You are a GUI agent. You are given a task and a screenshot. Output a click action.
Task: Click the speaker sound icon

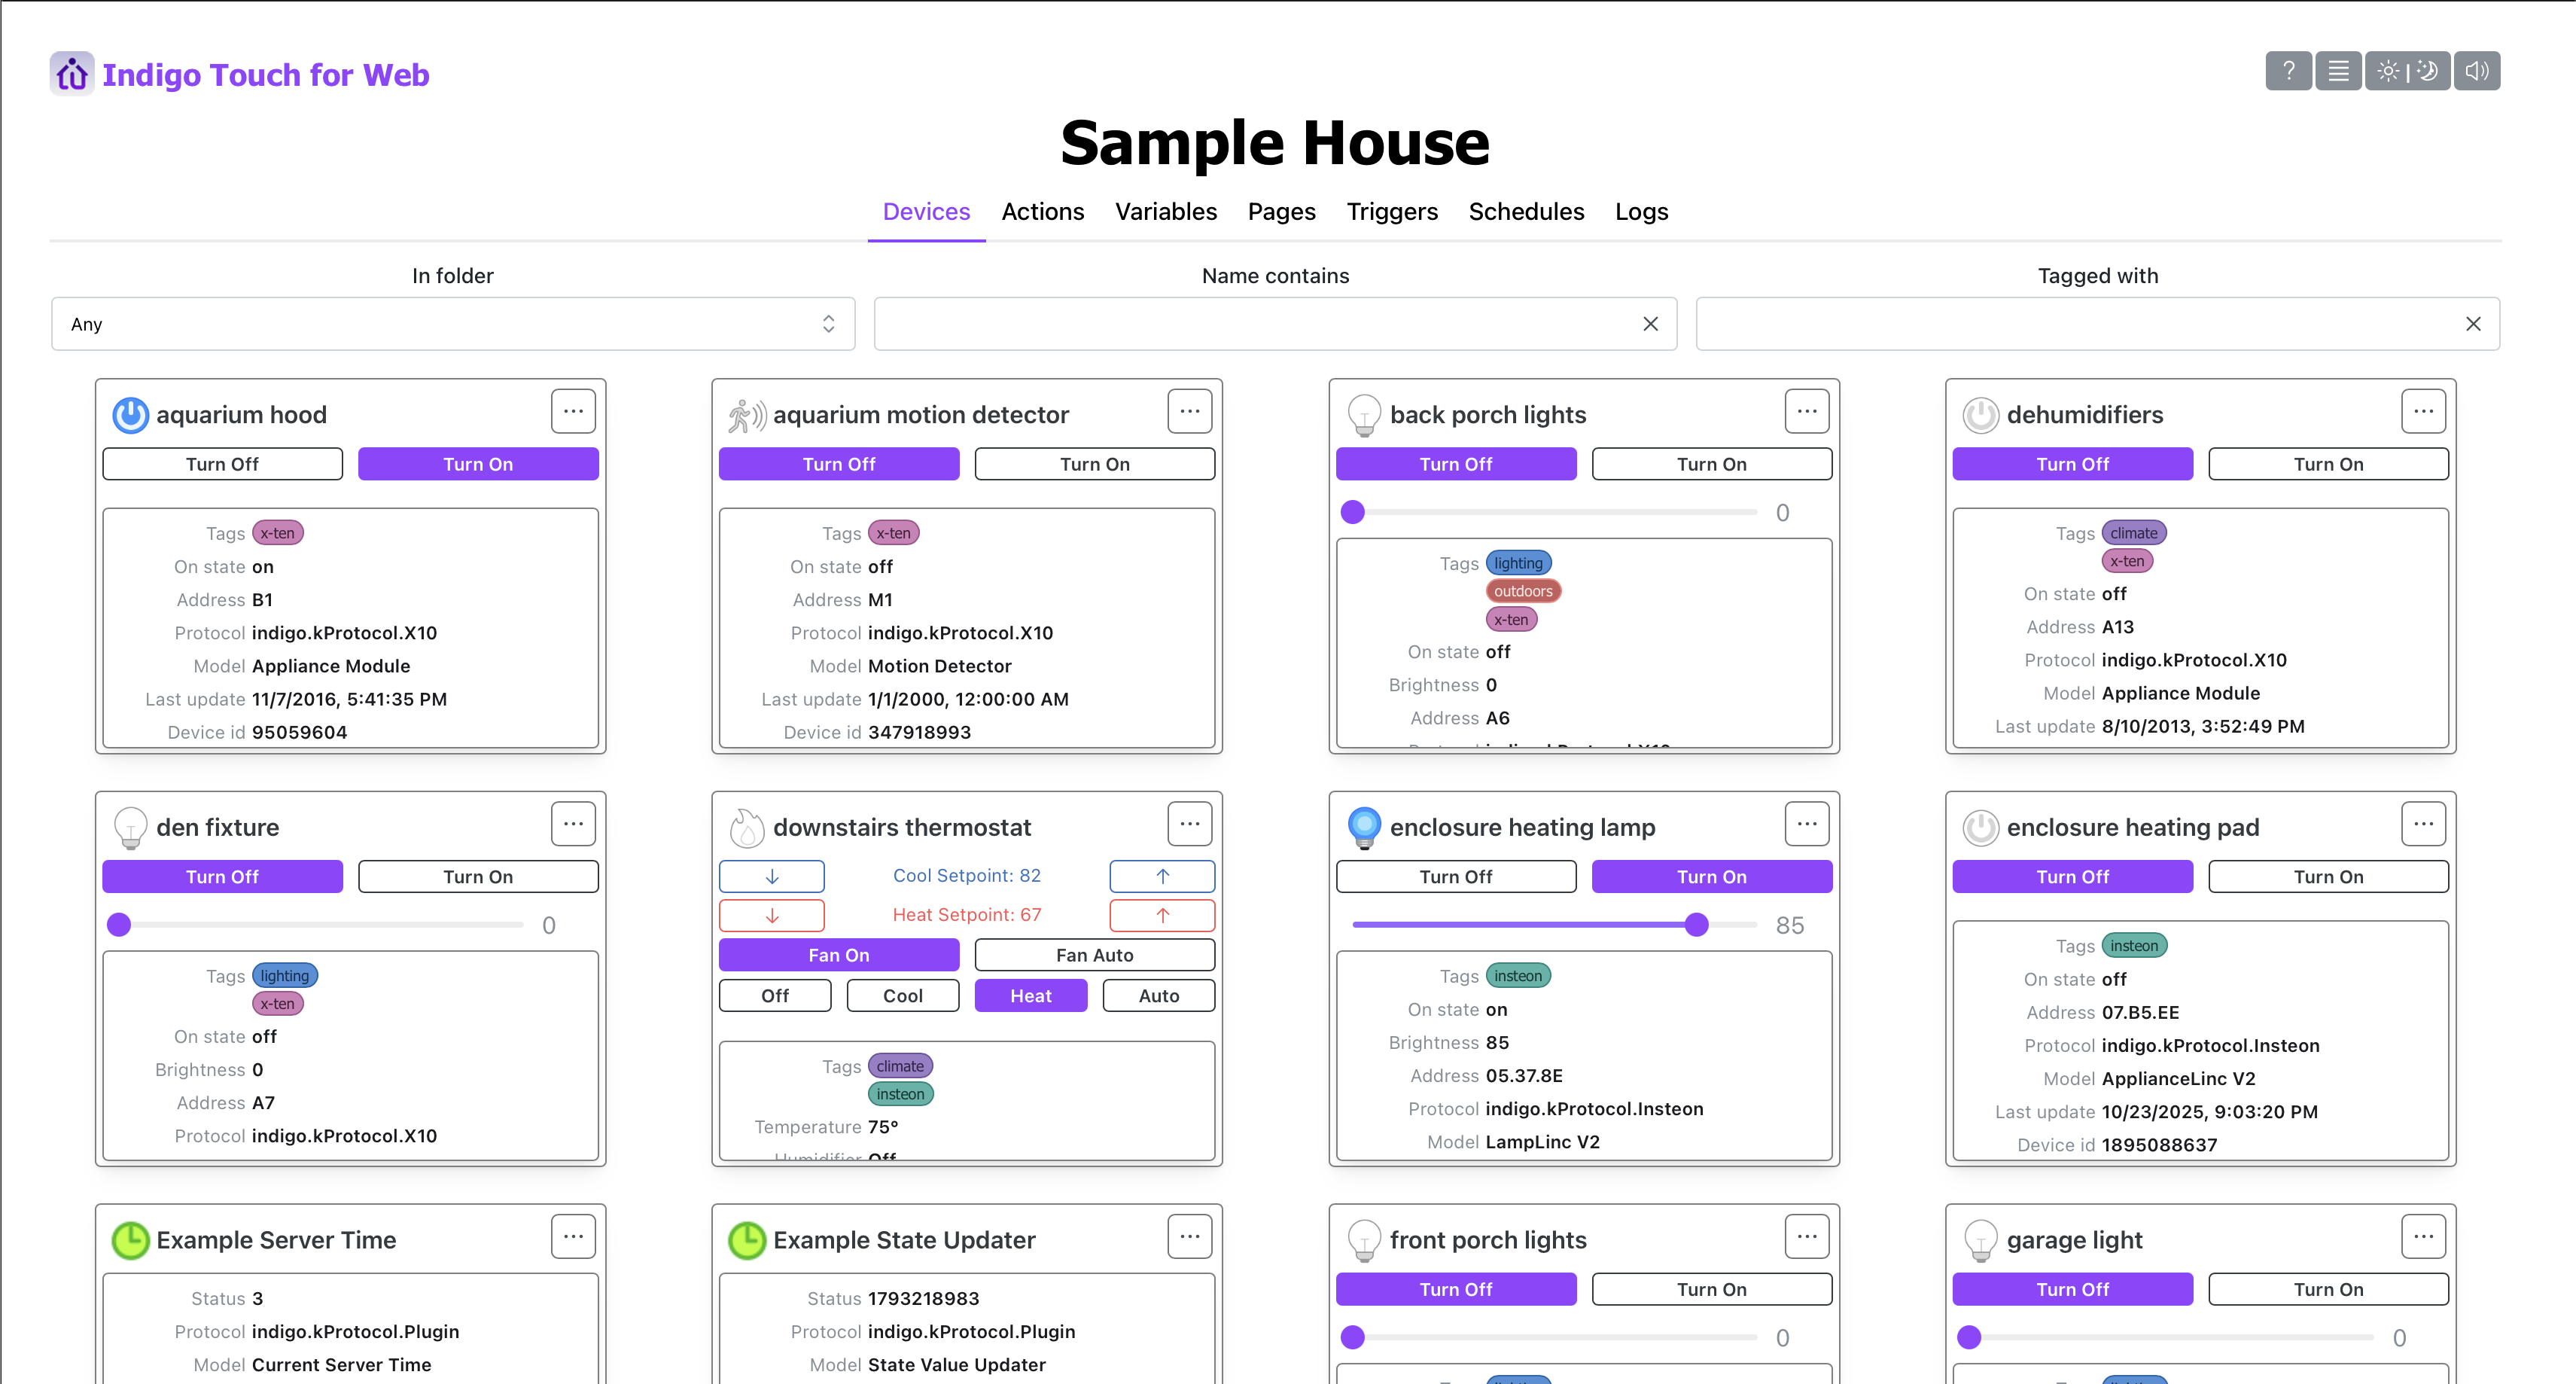click(x=2476, y=71)
